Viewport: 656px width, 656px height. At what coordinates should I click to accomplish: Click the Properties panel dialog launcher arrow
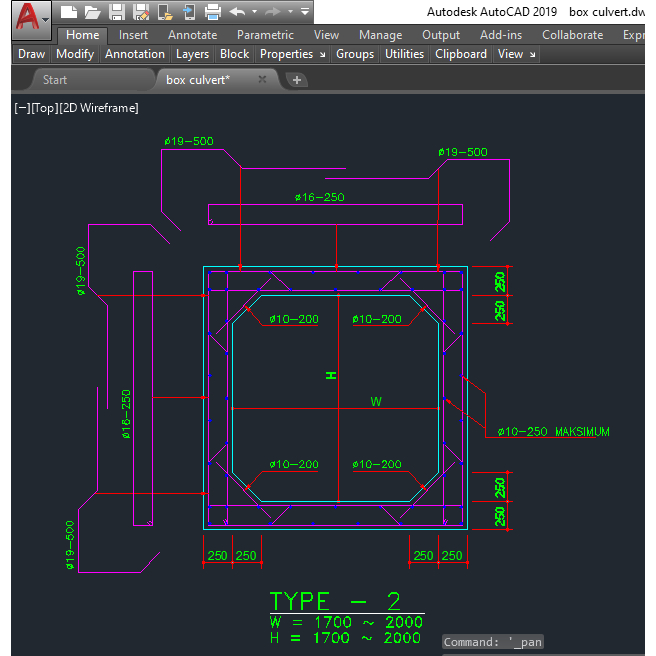[323, 55]
